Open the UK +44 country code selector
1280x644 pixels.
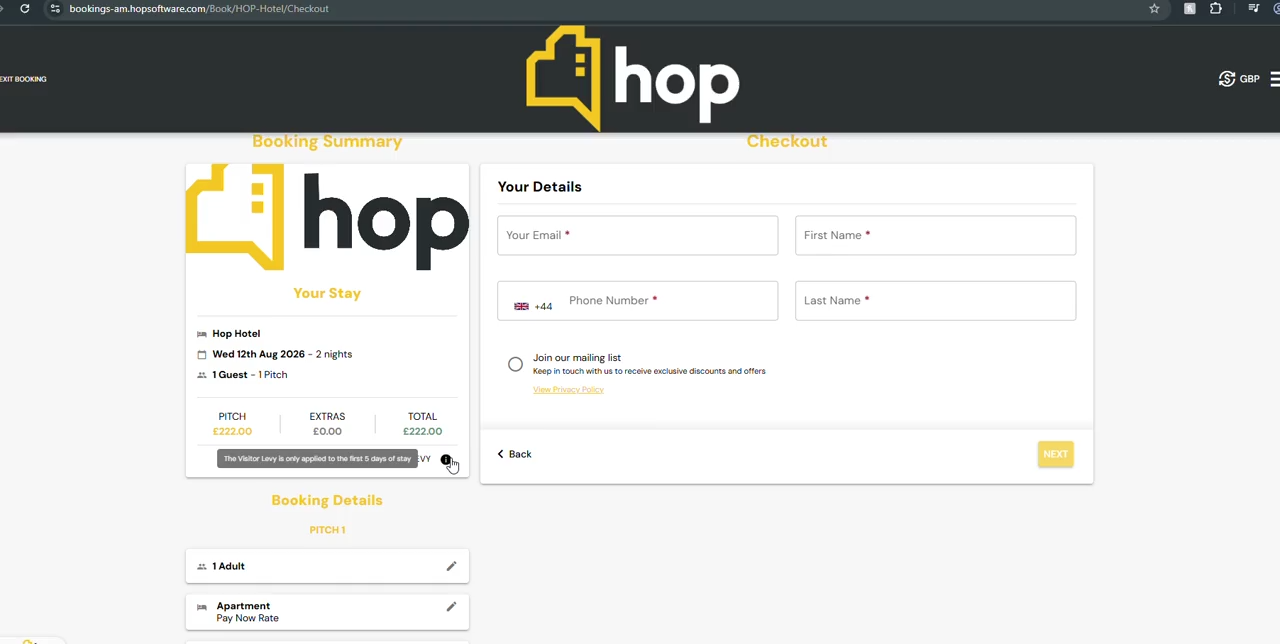point(533,306)
